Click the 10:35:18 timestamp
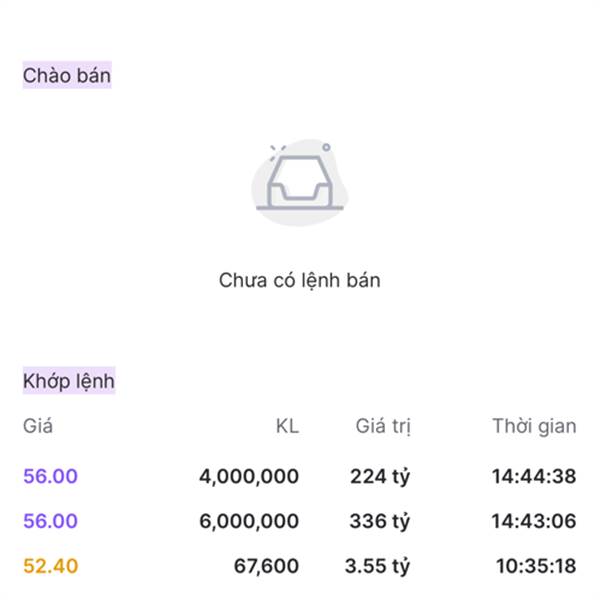The height and width of the screenshot is (600, 600). [x=536, y=566]
